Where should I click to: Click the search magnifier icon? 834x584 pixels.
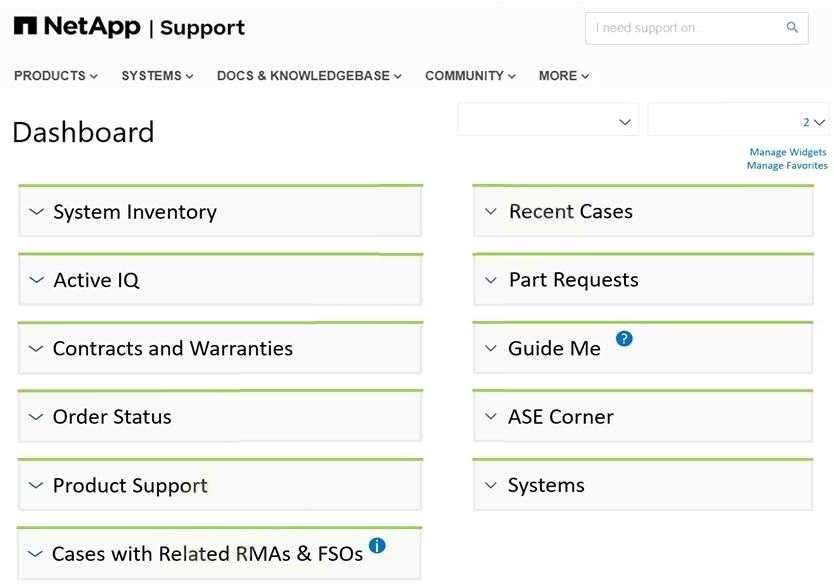pos(792,27)
